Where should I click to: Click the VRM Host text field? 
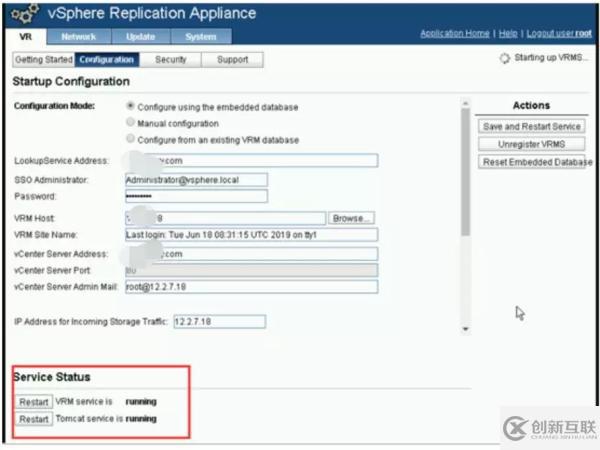226,218
